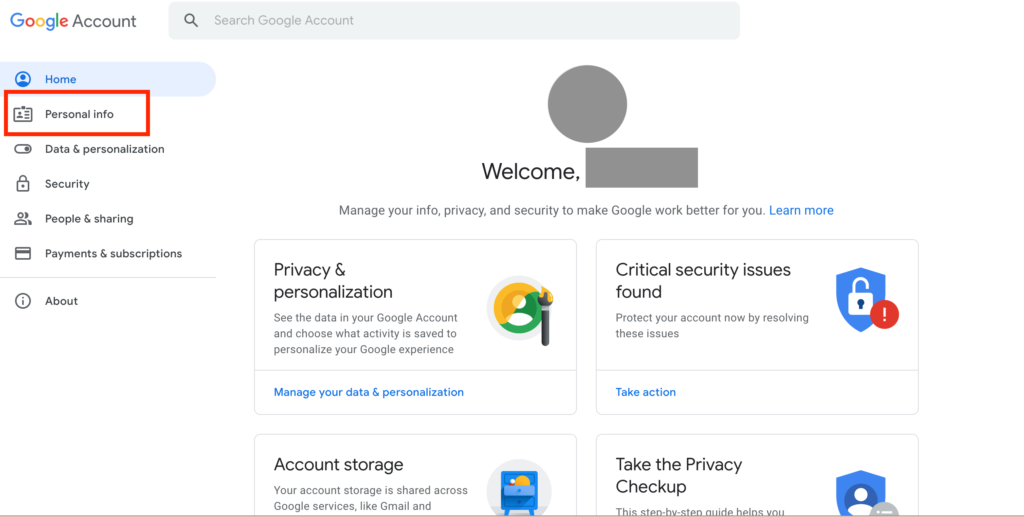The width and height of the screenshot is (1024, 517).
Task: Go to Data & personalization section
Action: 104,149
